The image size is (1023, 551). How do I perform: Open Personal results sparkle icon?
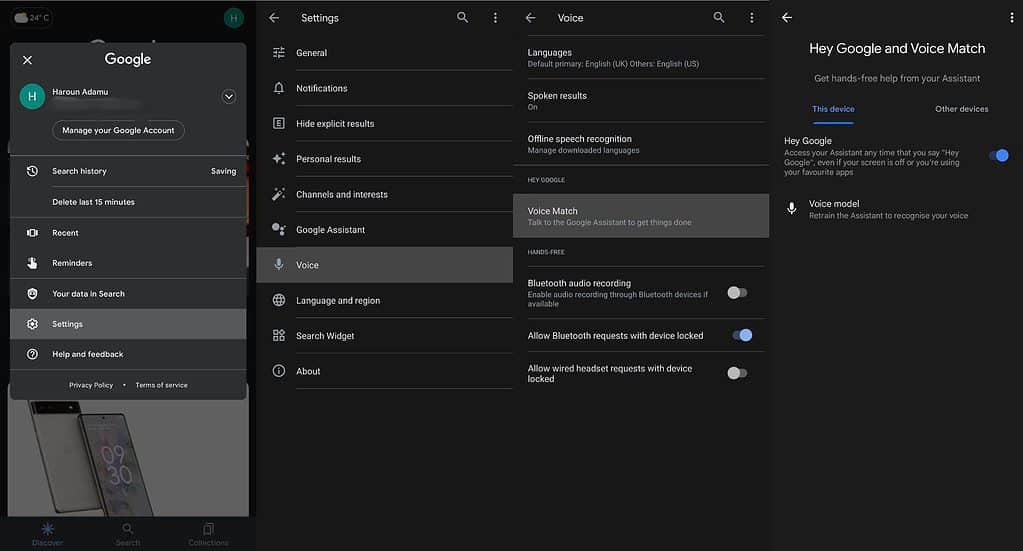pos(279,158)
